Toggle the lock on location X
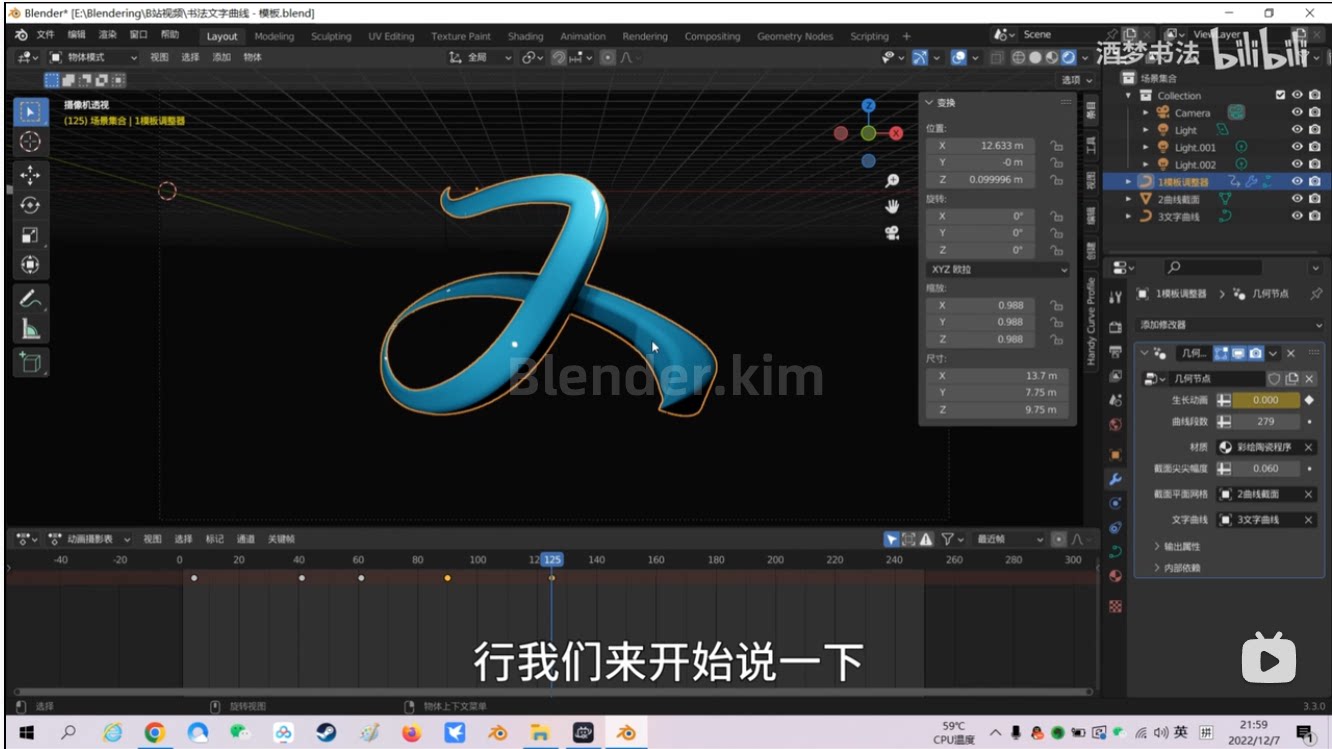Screen dimensions: 1332x749 1056,145
